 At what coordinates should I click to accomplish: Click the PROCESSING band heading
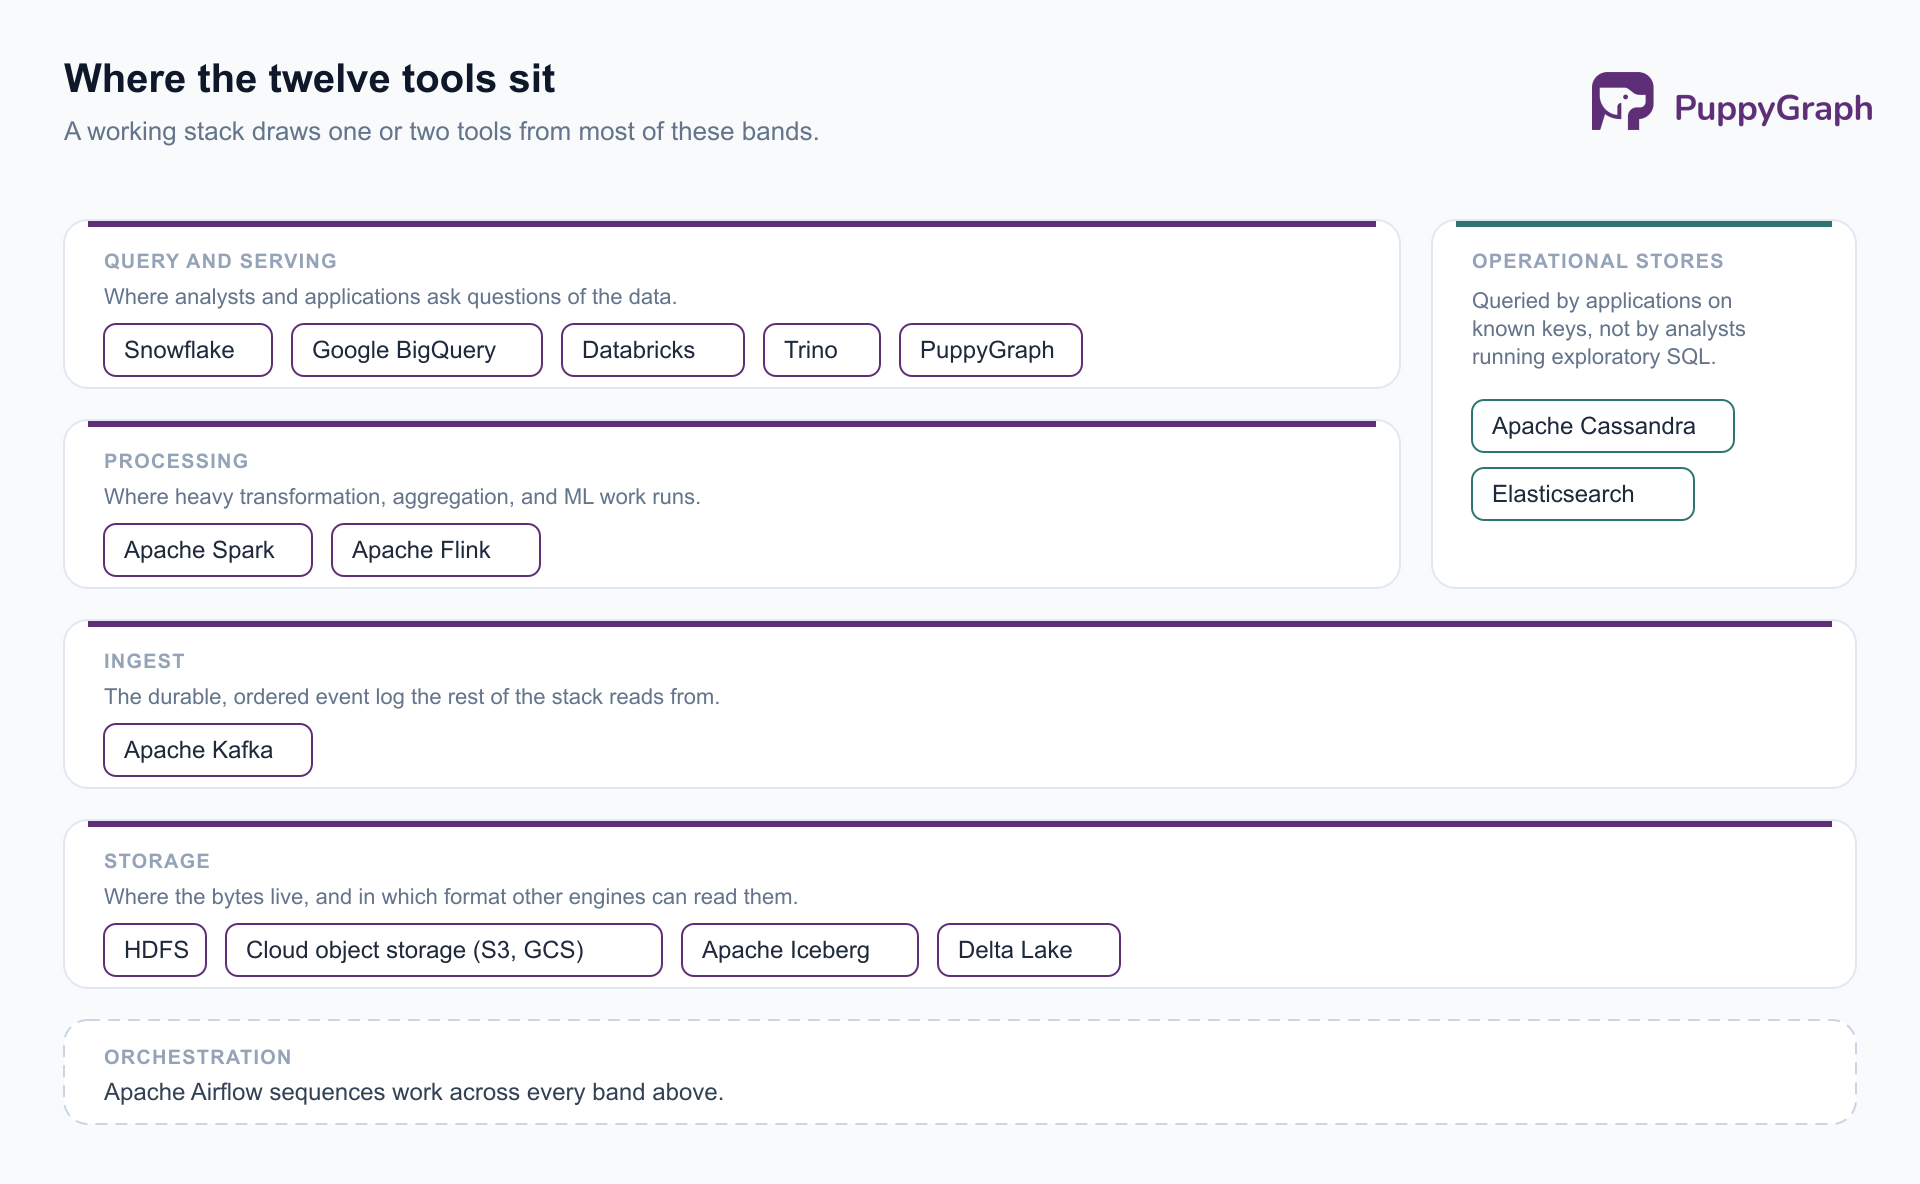pos(176,461)
